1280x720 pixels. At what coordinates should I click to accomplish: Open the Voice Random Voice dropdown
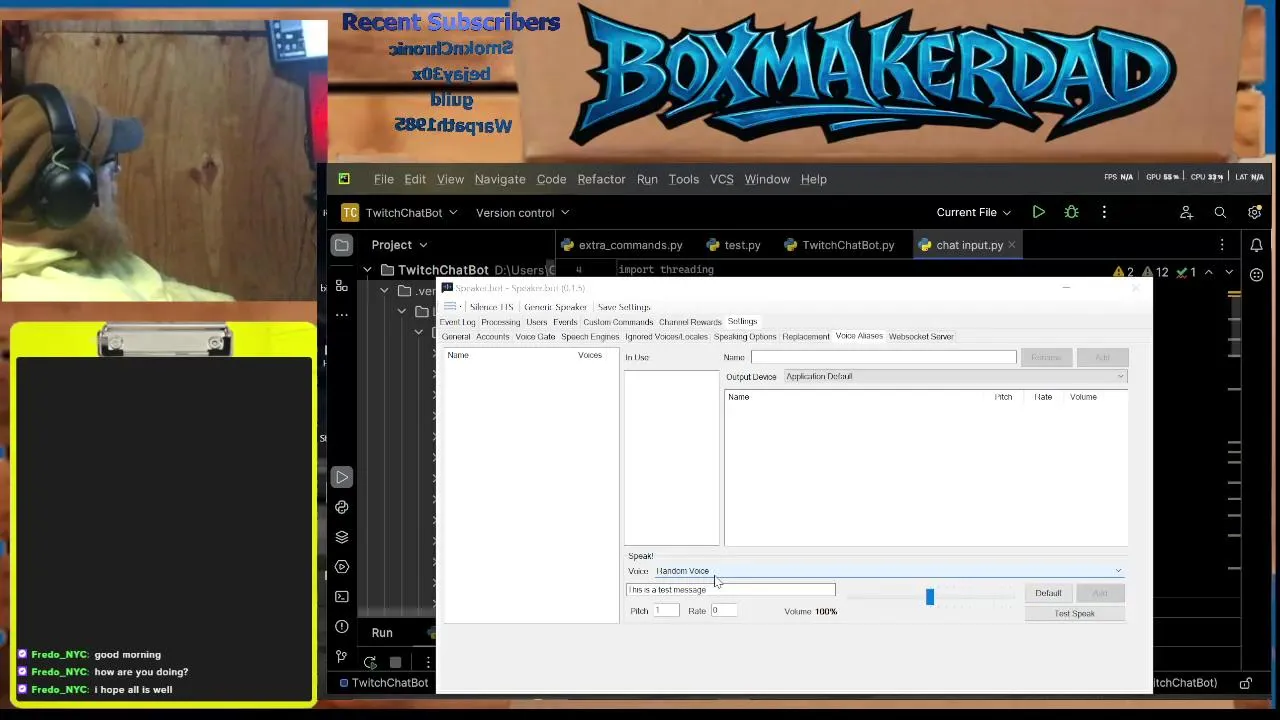[889, 571]
